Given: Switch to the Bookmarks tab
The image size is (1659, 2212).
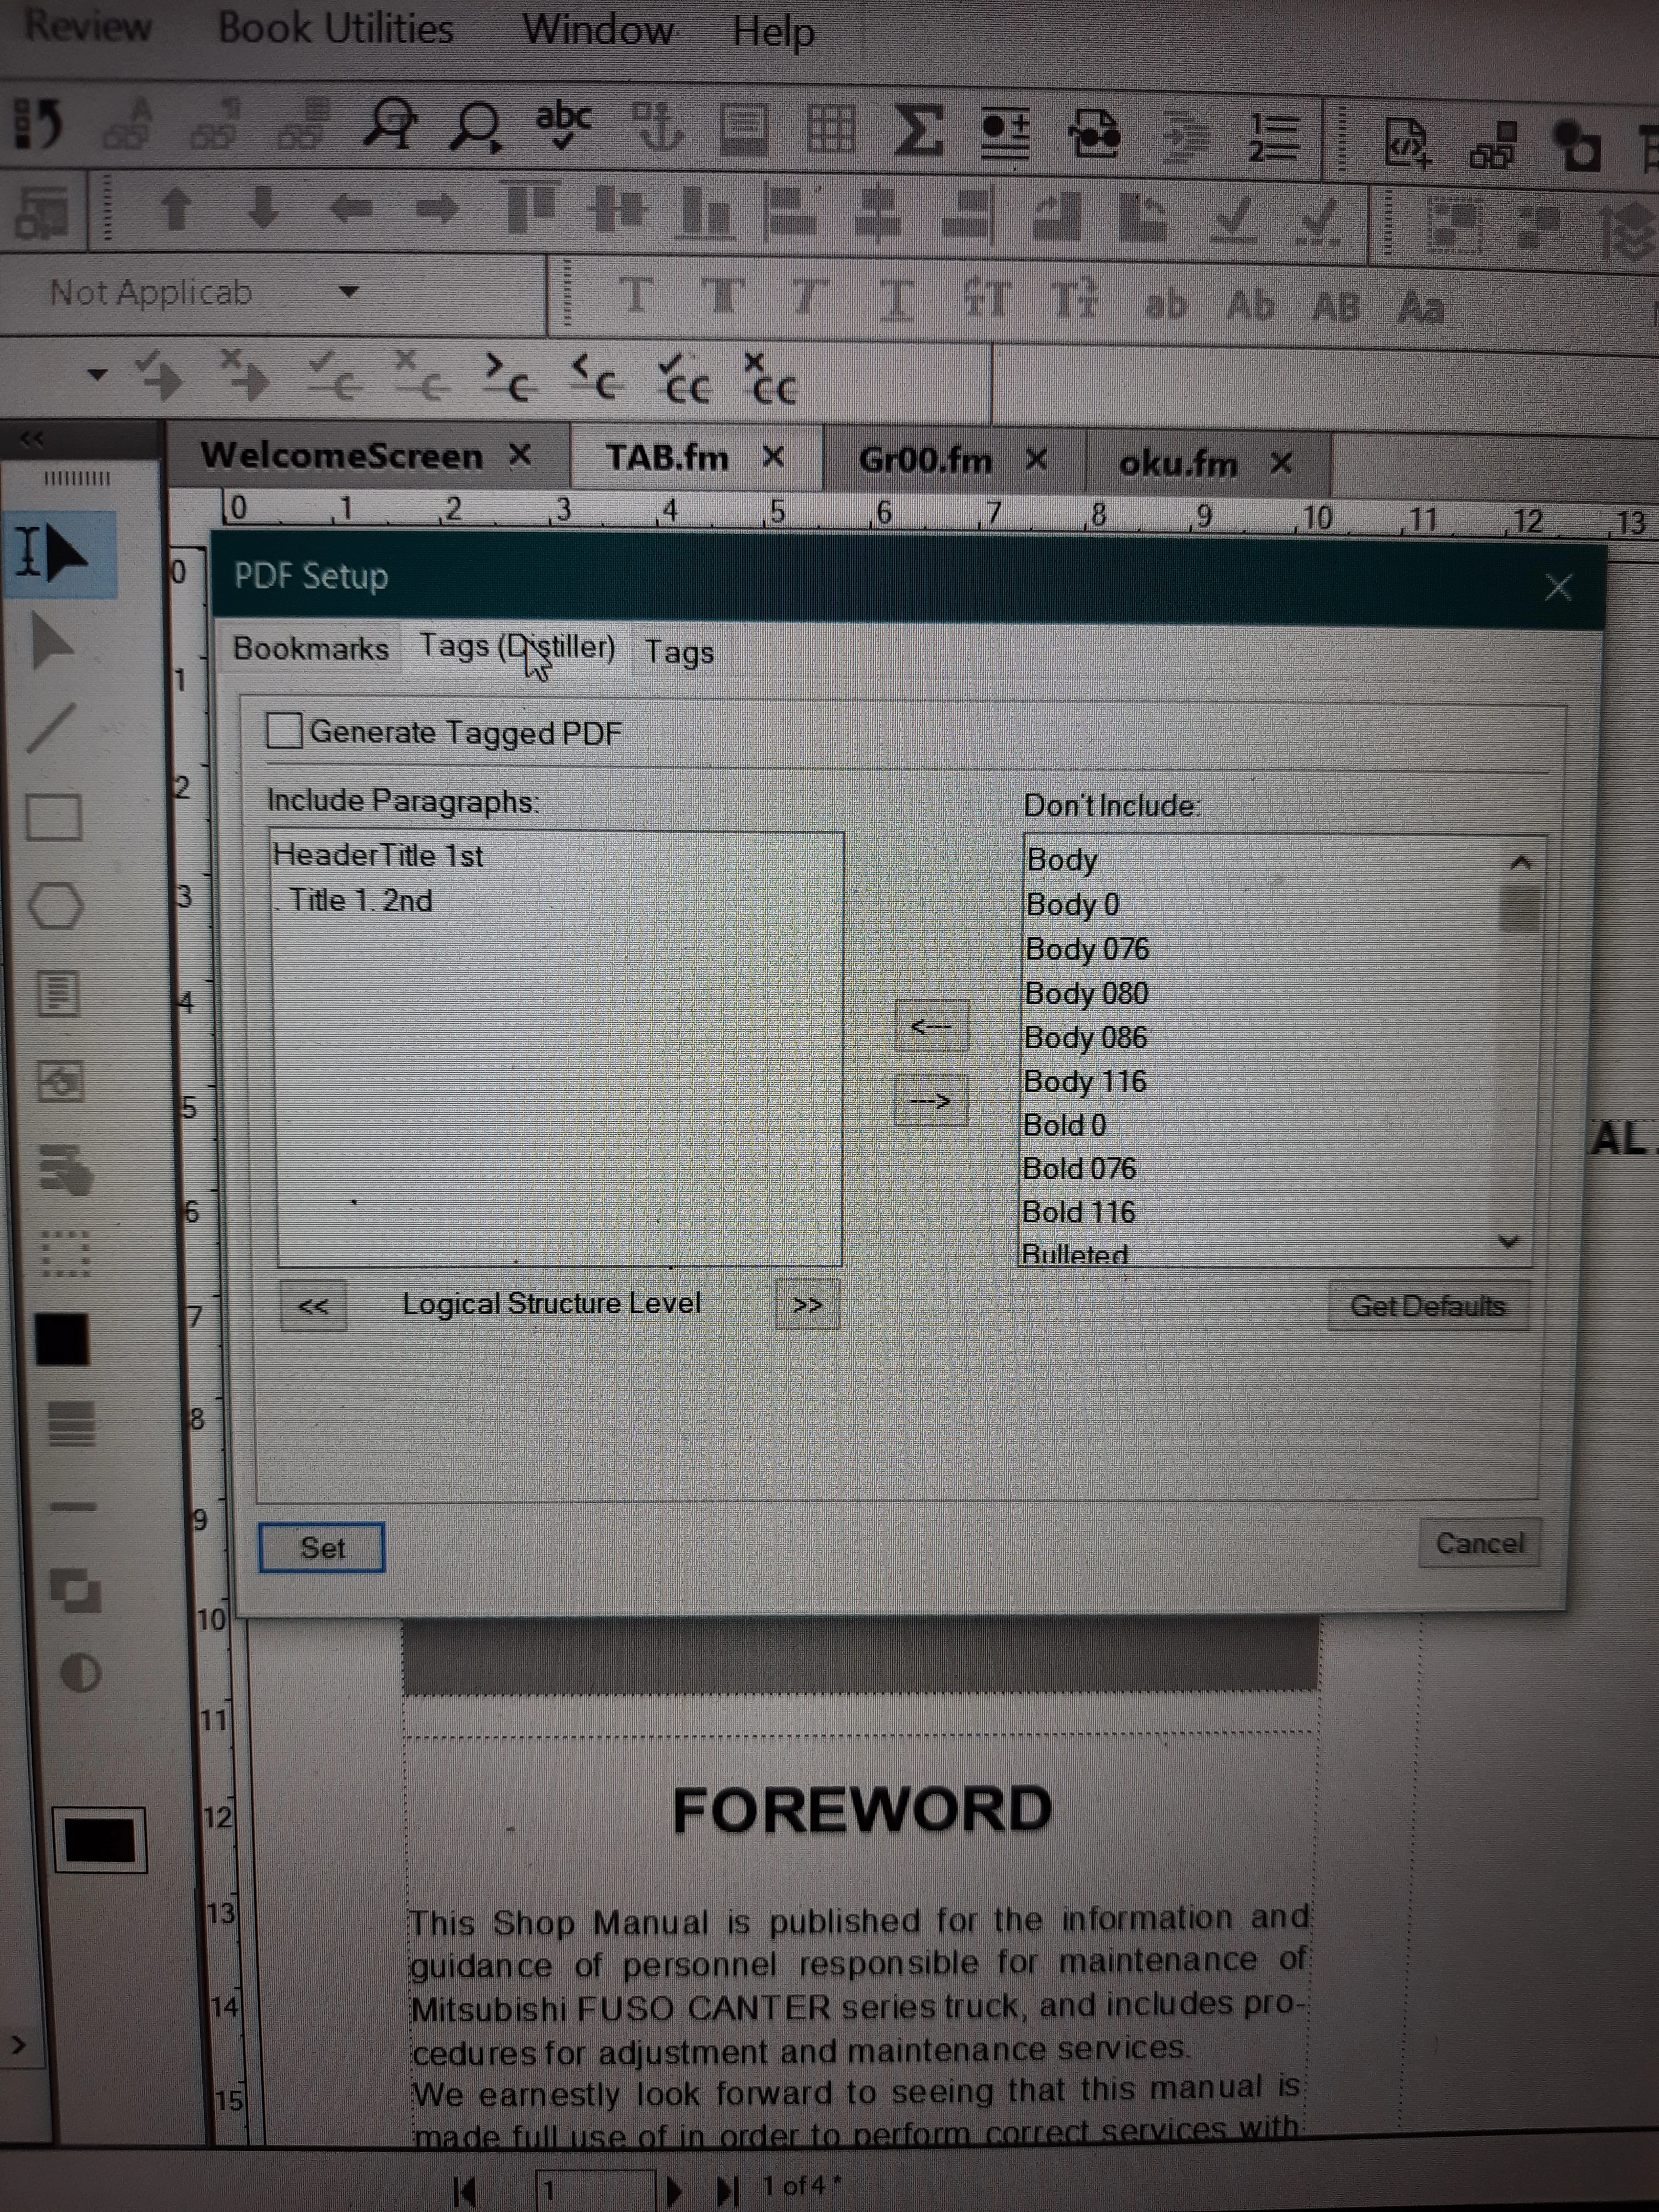Looking at the screenshot, I should coord(310,648).
